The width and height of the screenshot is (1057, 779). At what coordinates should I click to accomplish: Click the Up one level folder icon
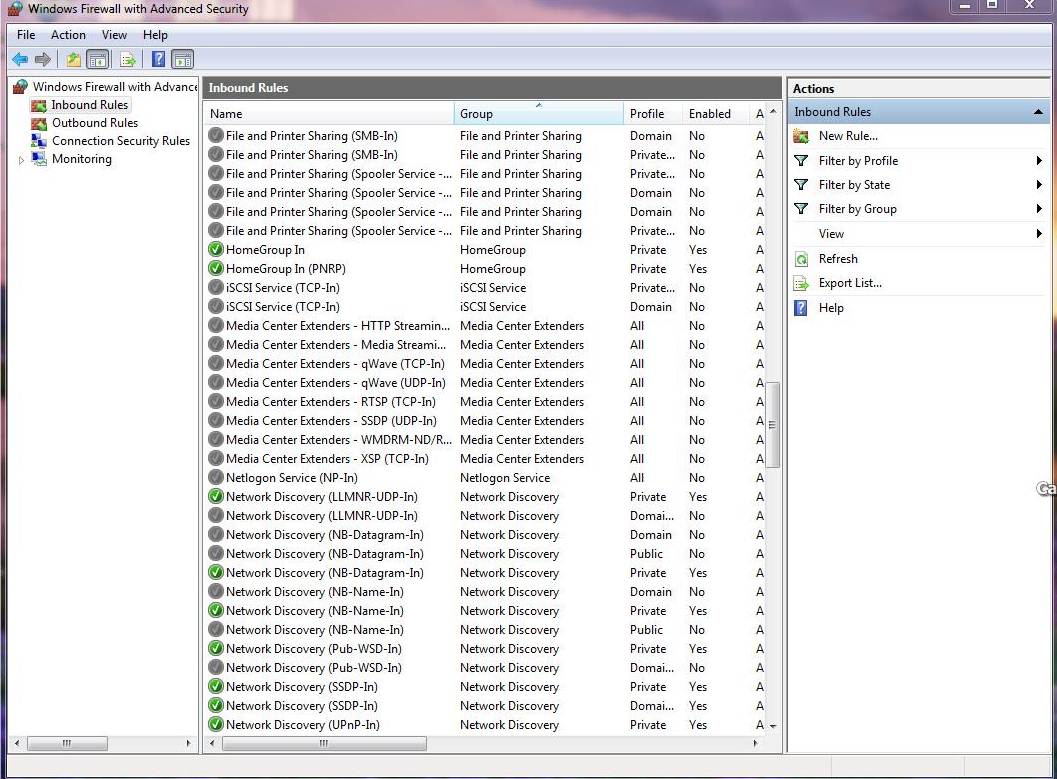73,59
